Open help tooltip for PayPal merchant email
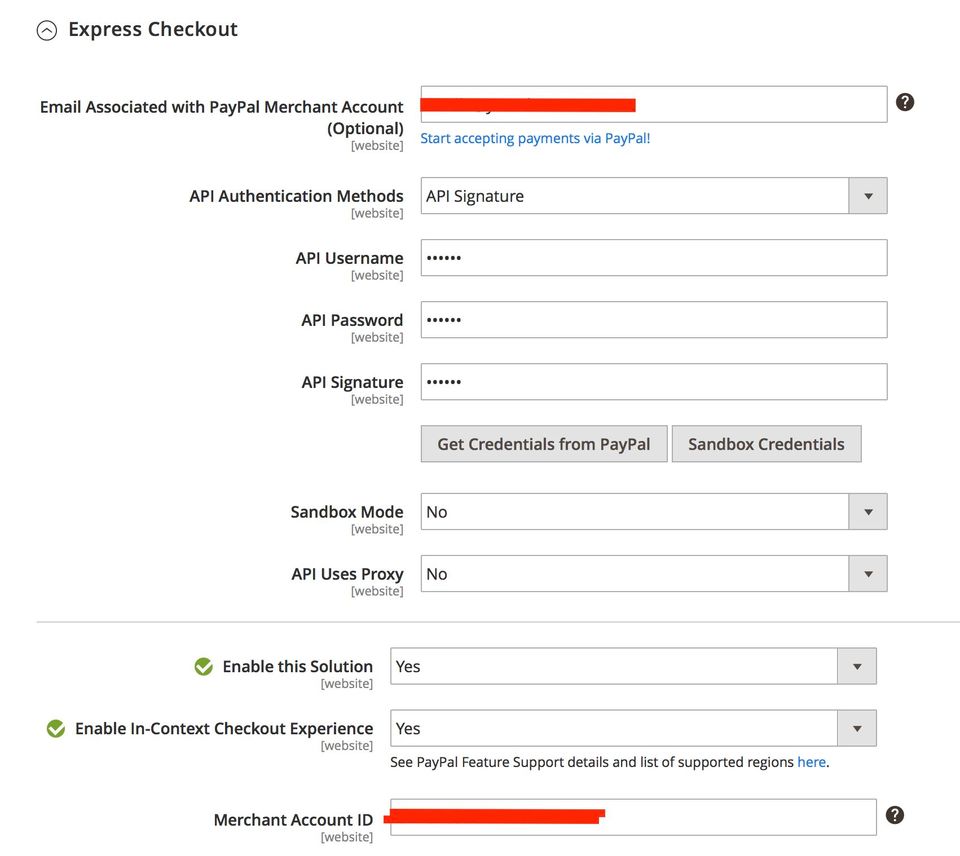The height and width of the screenshot is (856, 960). point(905,102)
